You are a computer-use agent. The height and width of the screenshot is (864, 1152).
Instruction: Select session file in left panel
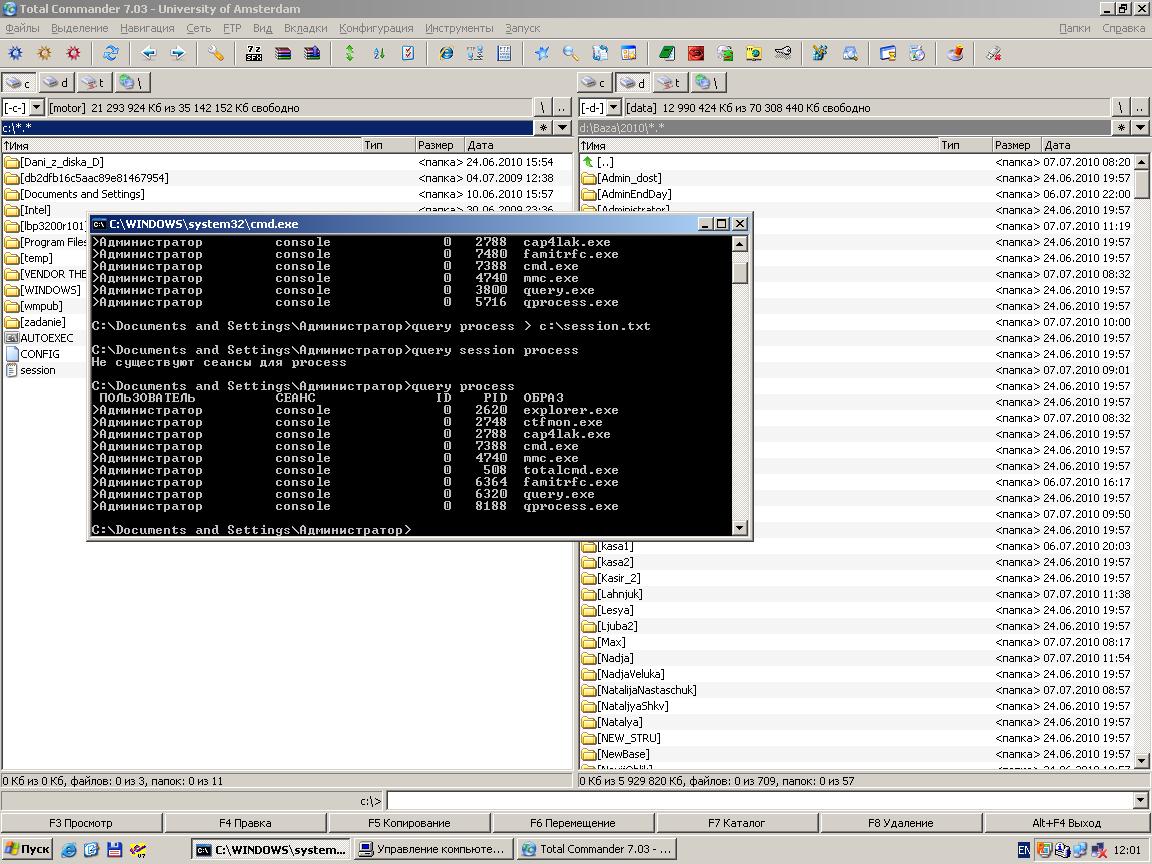pos(31,370)
